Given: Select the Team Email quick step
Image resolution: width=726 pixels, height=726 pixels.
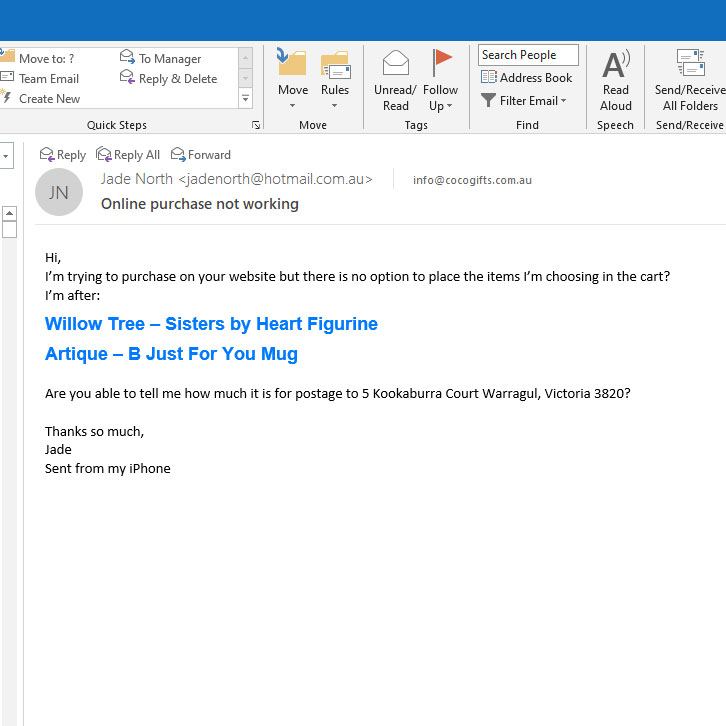Looking at the screenshot, I should 41,79.
